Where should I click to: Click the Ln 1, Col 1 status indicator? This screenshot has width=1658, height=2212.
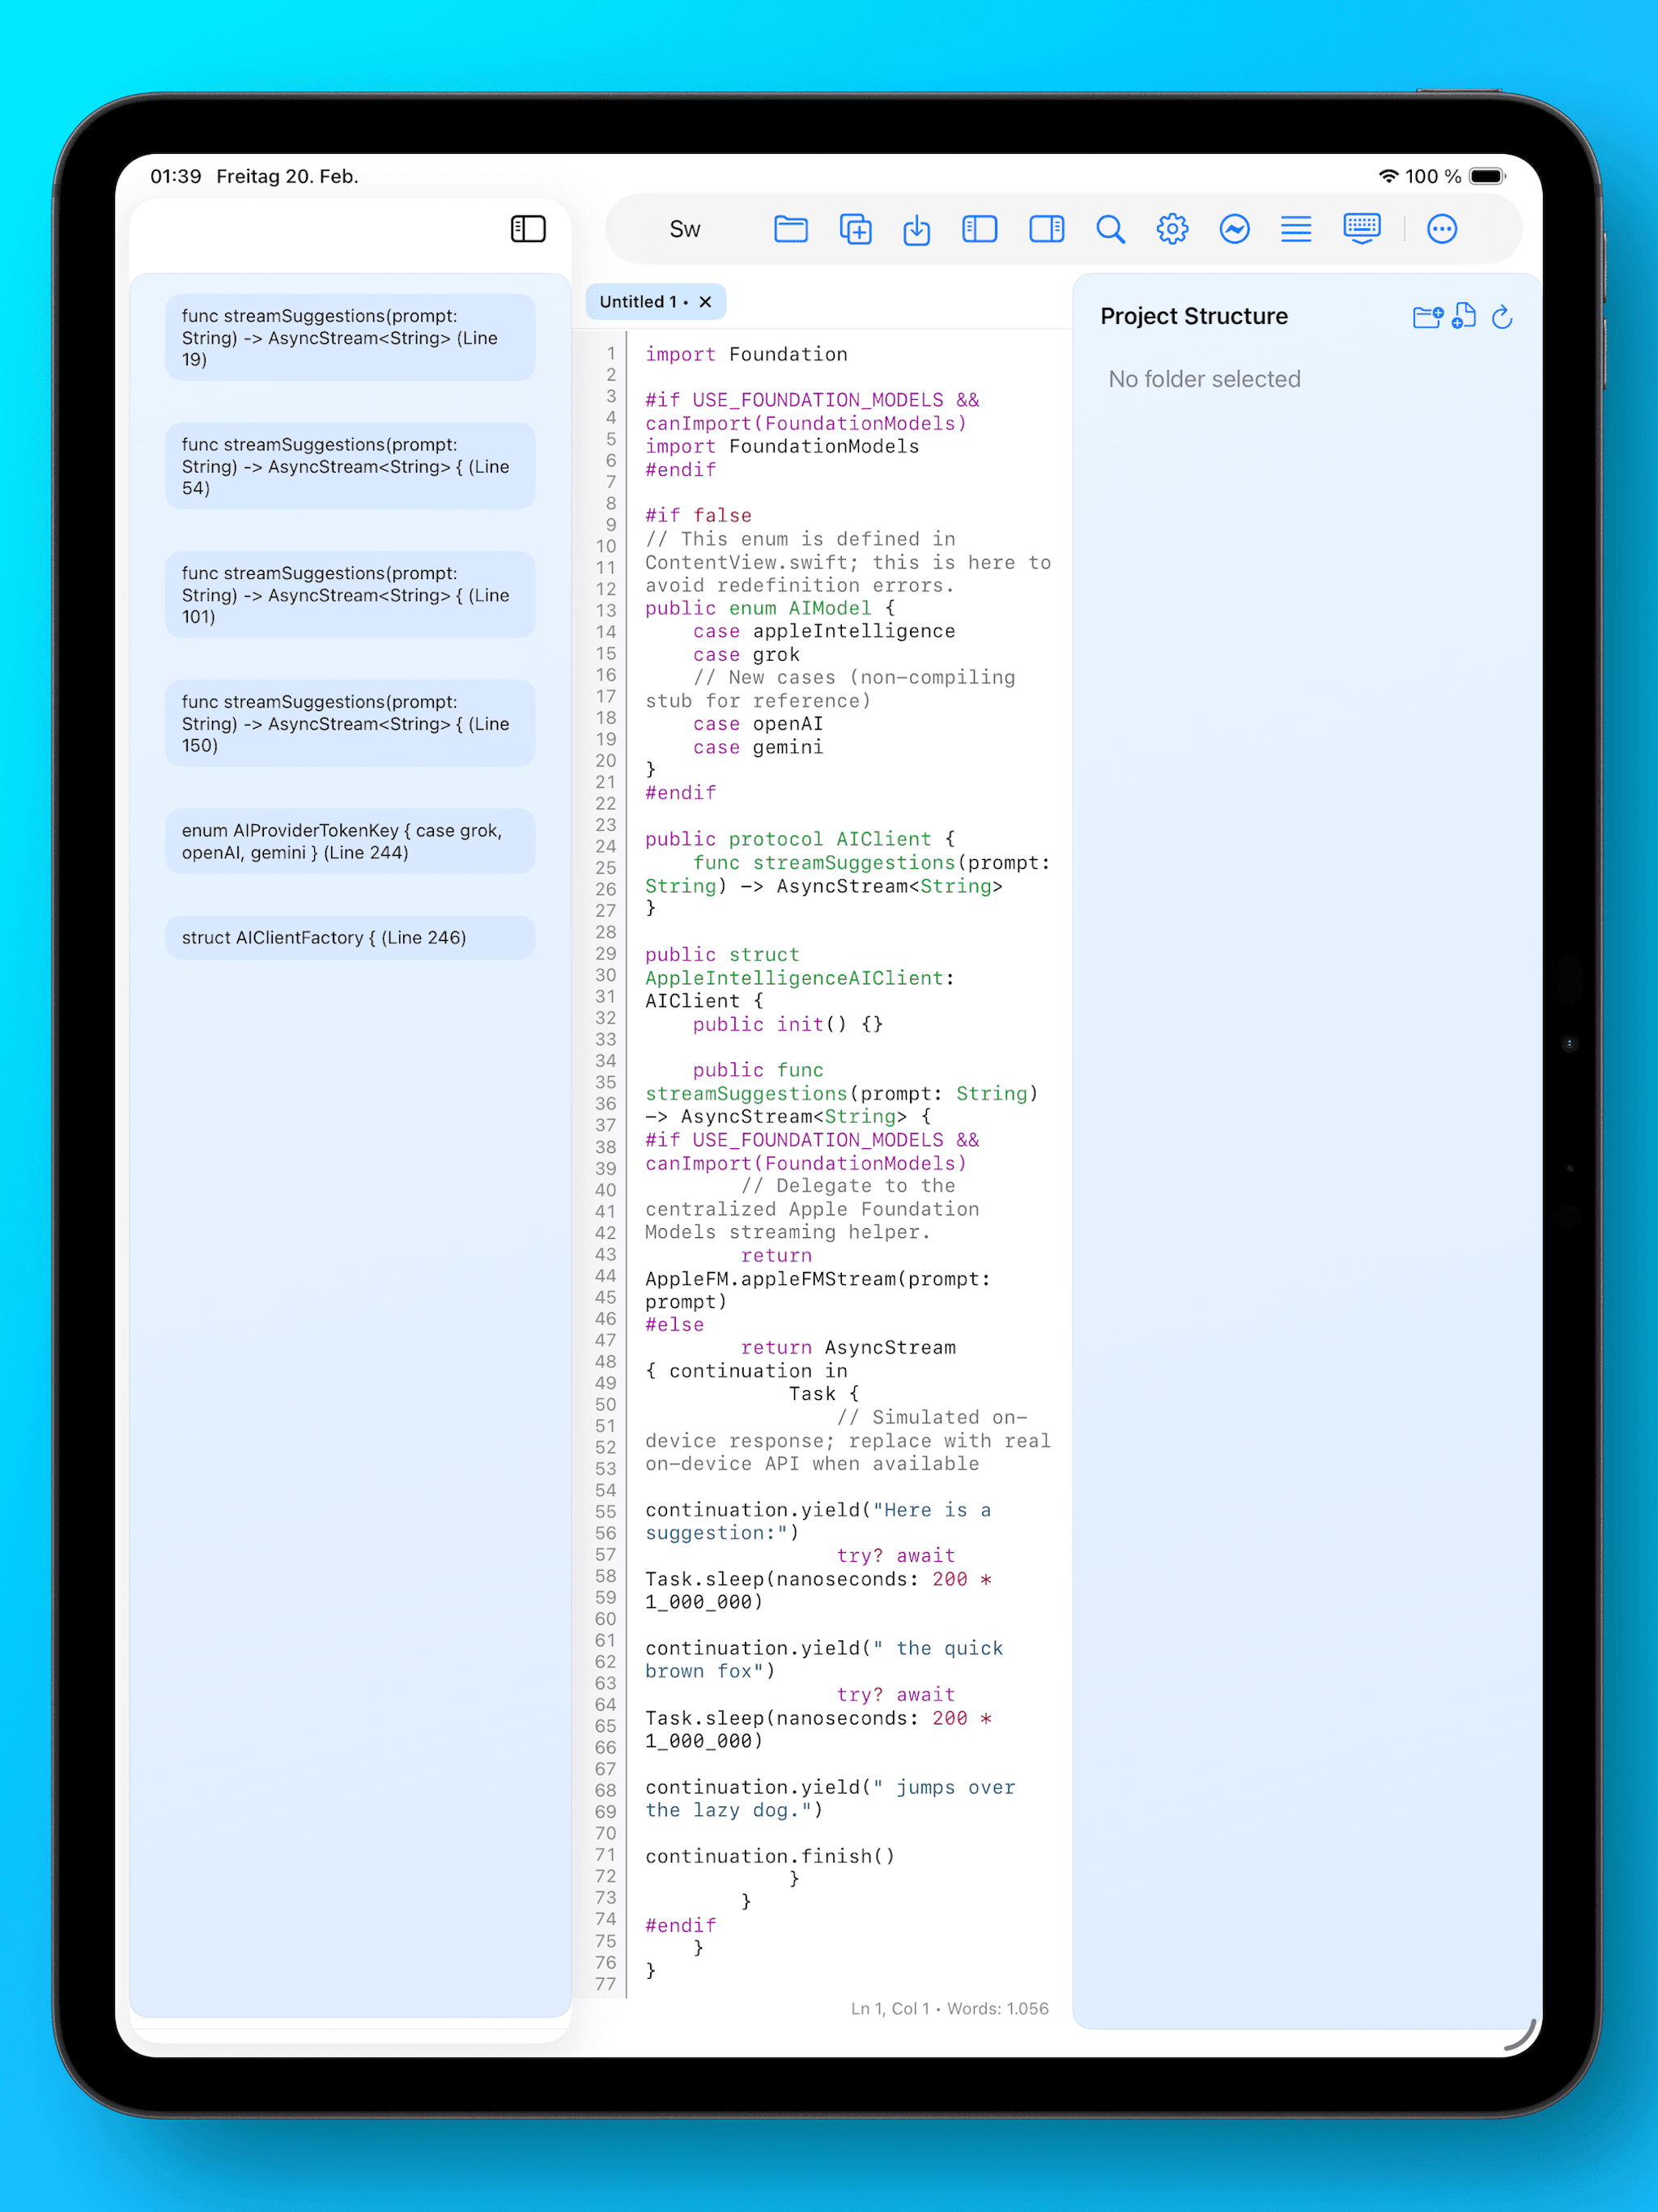point(888,2008)
